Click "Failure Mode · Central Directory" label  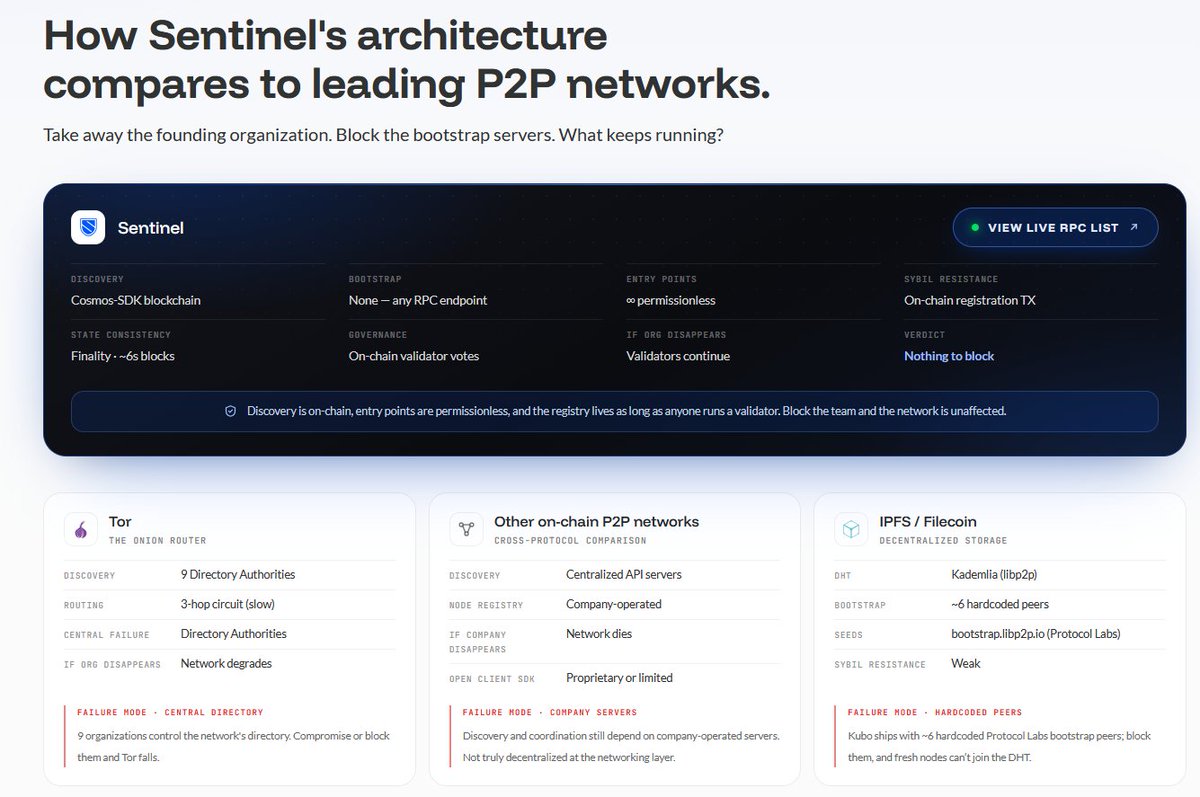pos(170,713)
